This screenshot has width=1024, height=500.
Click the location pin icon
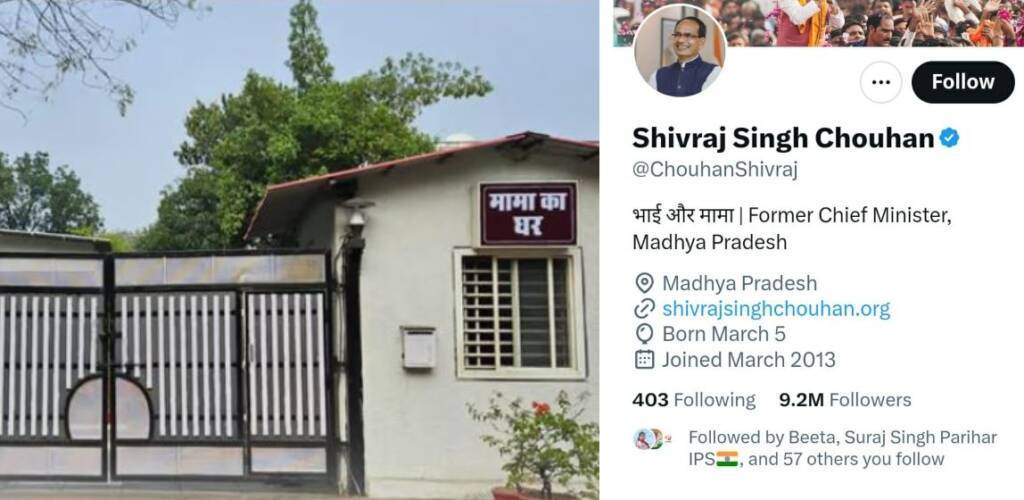644,283
